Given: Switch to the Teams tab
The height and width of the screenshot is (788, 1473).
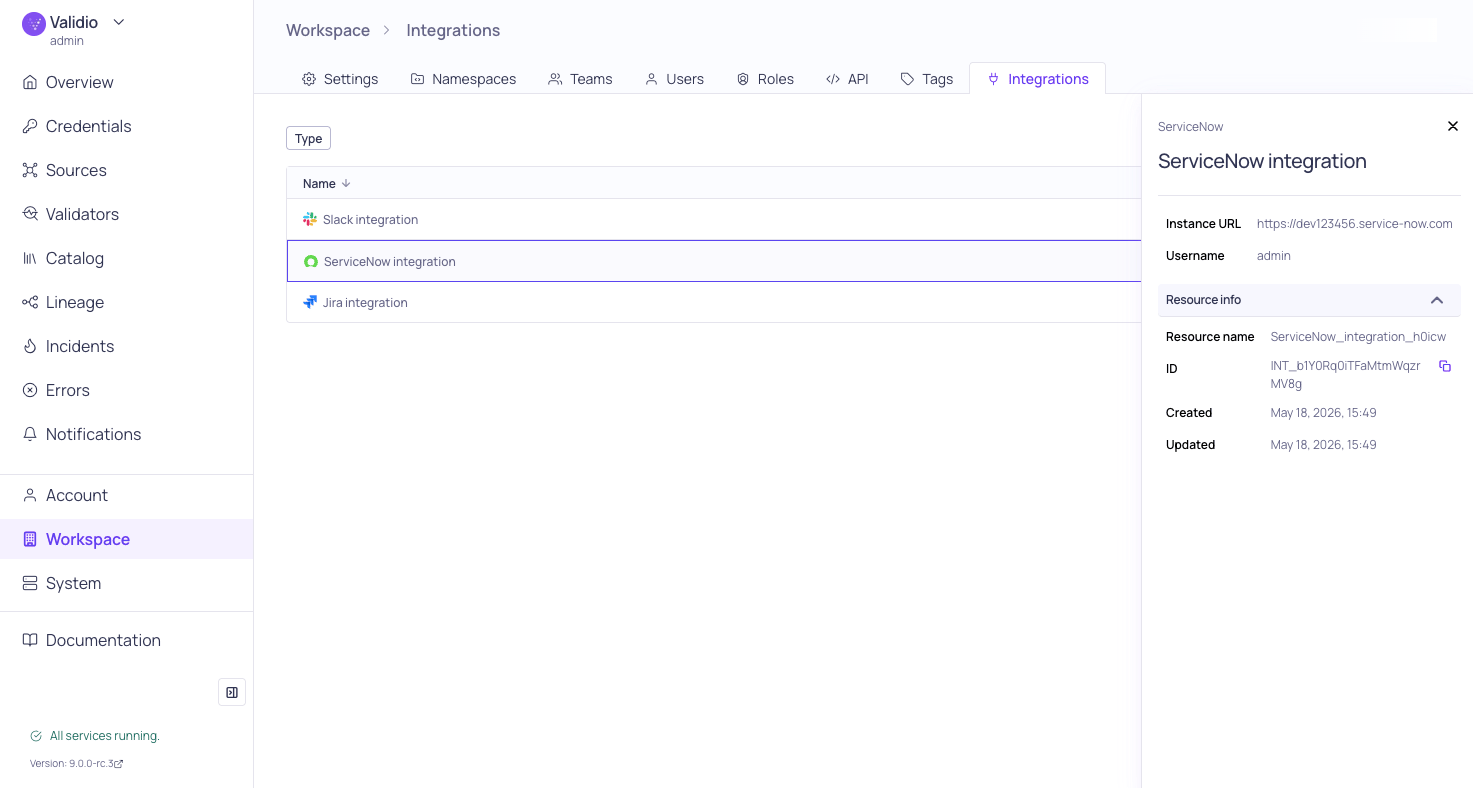Looking at the screenshot, I should [580, 79].
